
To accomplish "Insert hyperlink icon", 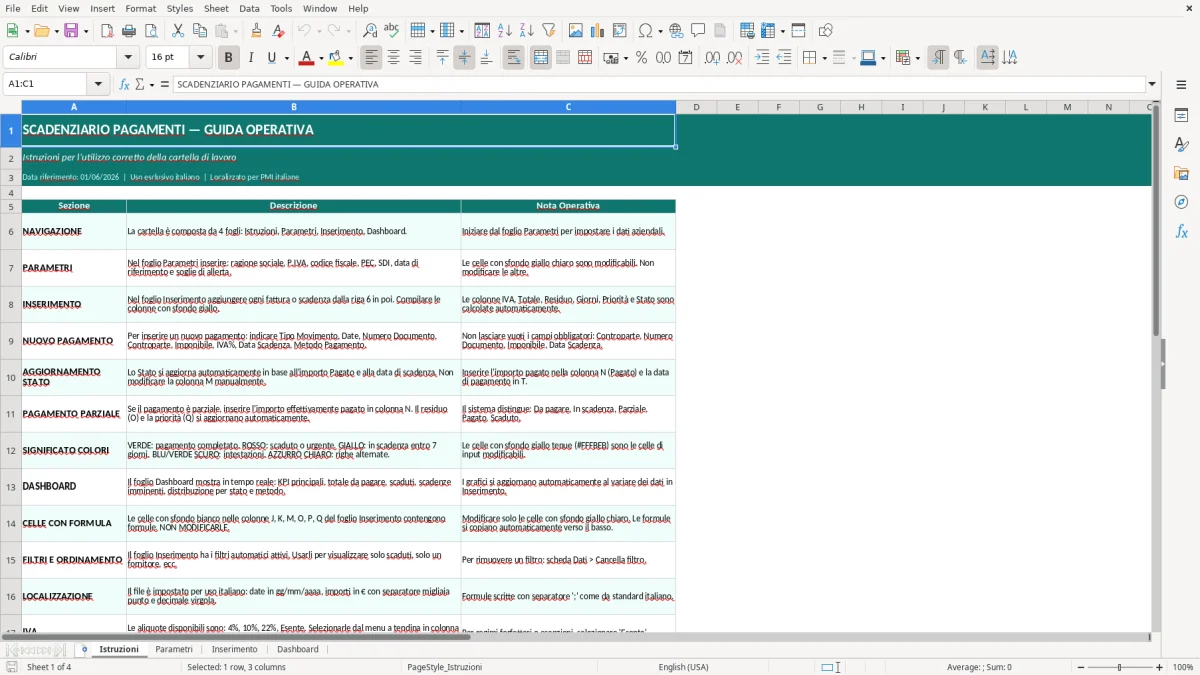I will point(676,31).
